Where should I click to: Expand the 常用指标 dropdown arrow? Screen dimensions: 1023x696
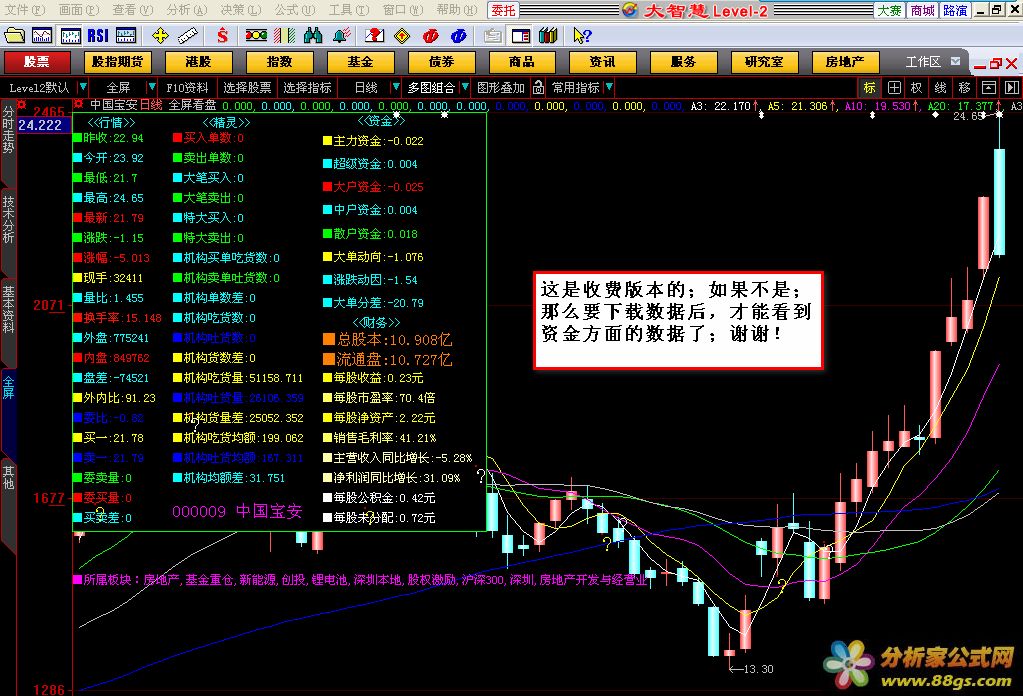[609, 87]
